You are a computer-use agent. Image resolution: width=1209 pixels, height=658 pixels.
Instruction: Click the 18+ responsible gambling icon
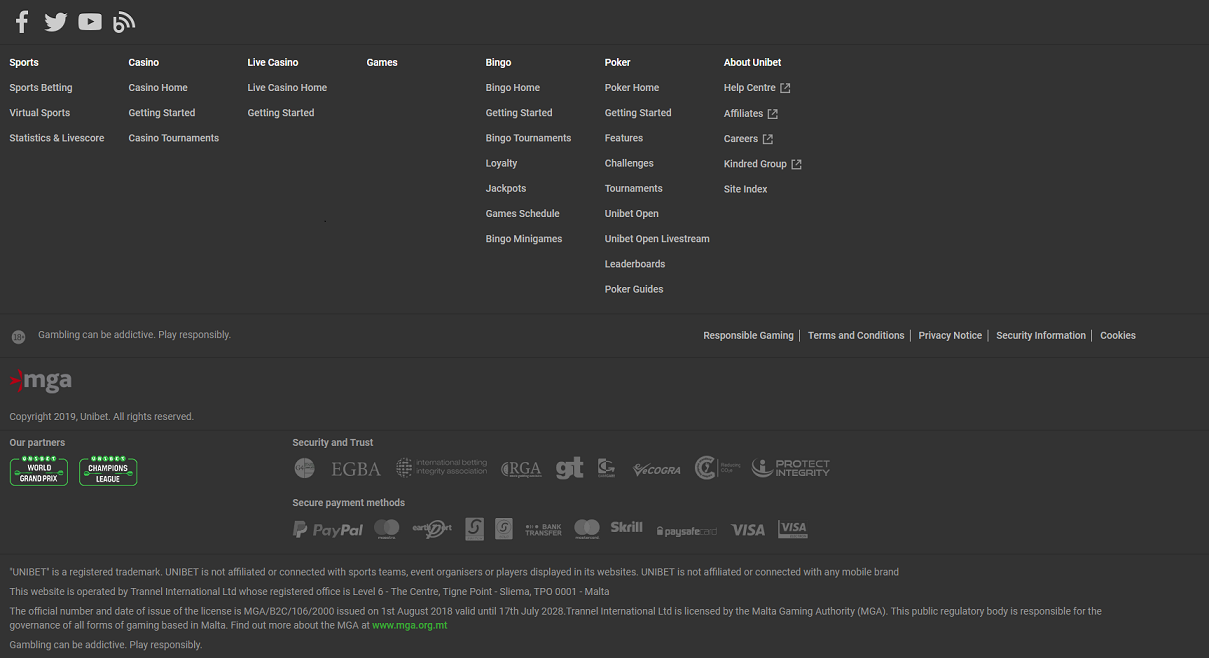pos(18,337)
